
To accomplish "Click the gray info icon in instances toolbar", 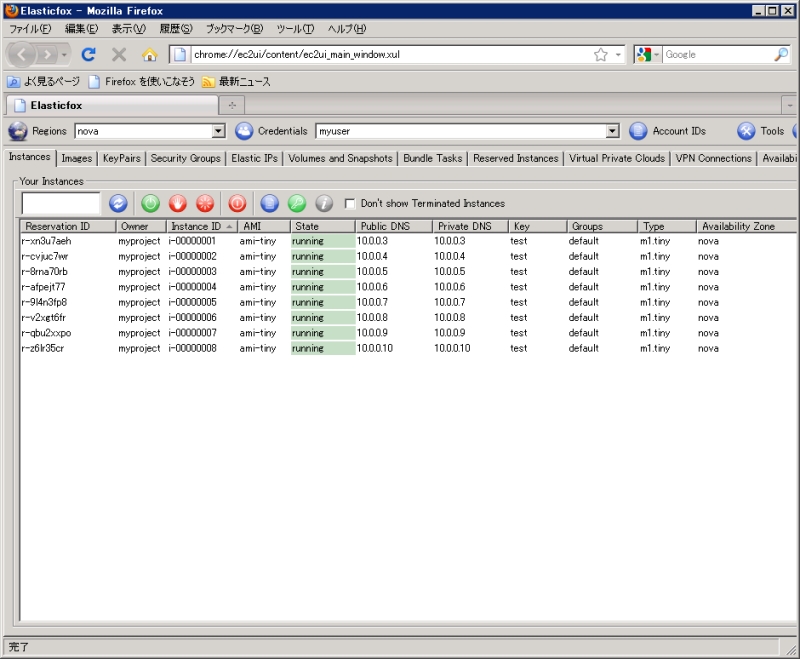I will pos(324,203).
